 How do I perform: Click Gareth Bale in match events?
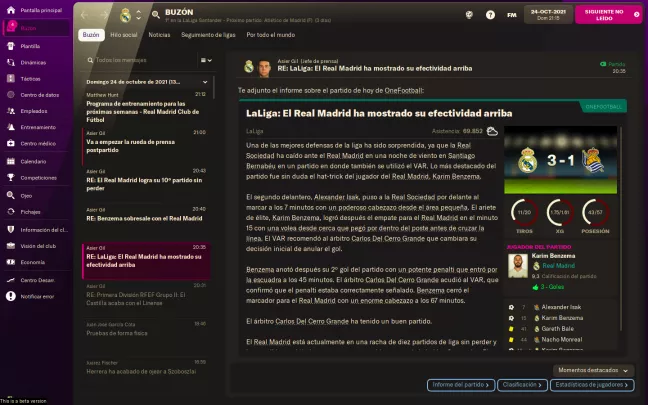(x=557, y=329)
